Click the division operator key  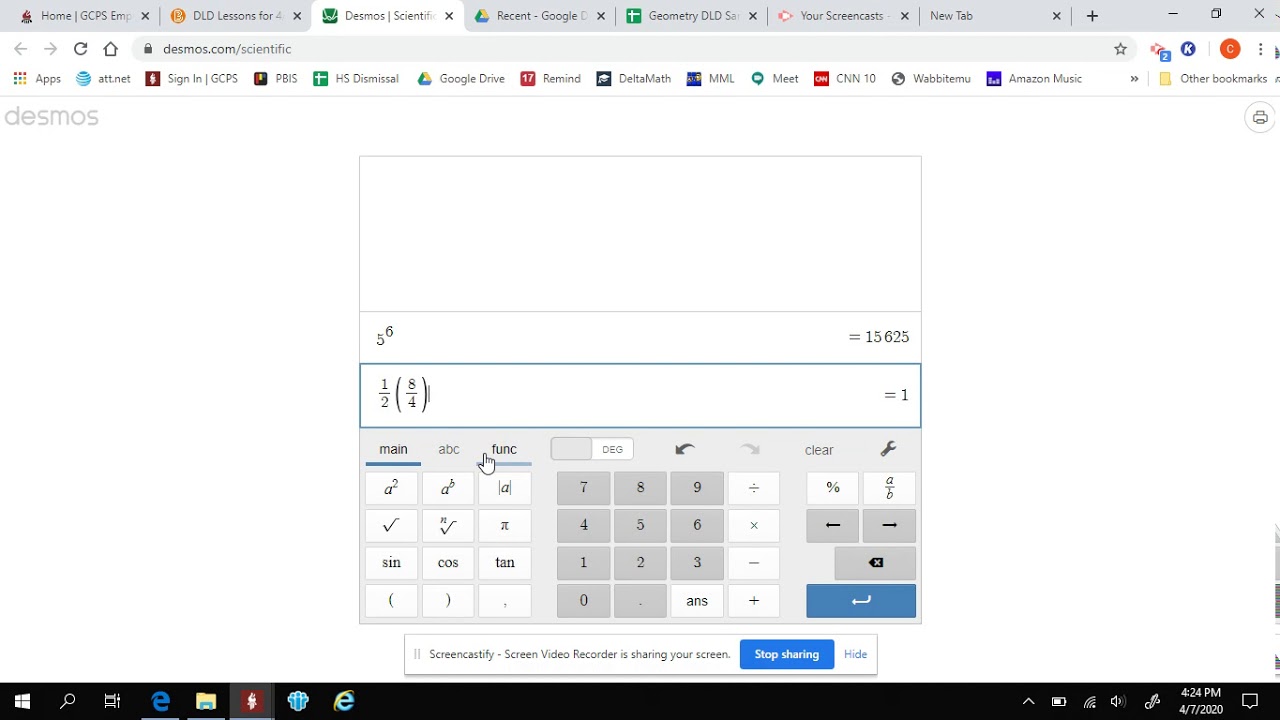click(754, 488)
